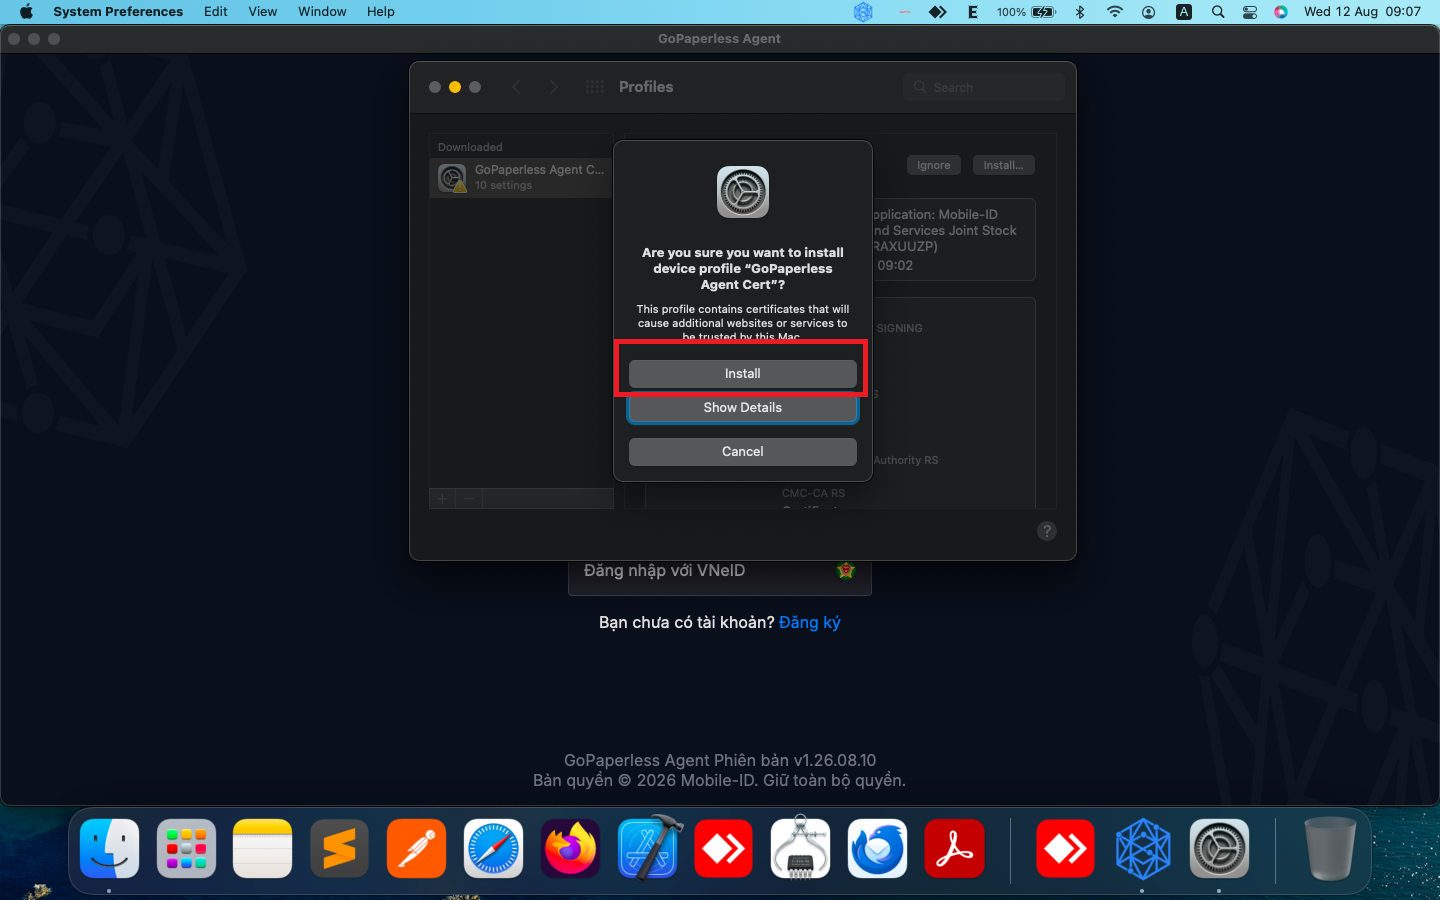Open Trash in the Dock

click(x=1331, y=849)
